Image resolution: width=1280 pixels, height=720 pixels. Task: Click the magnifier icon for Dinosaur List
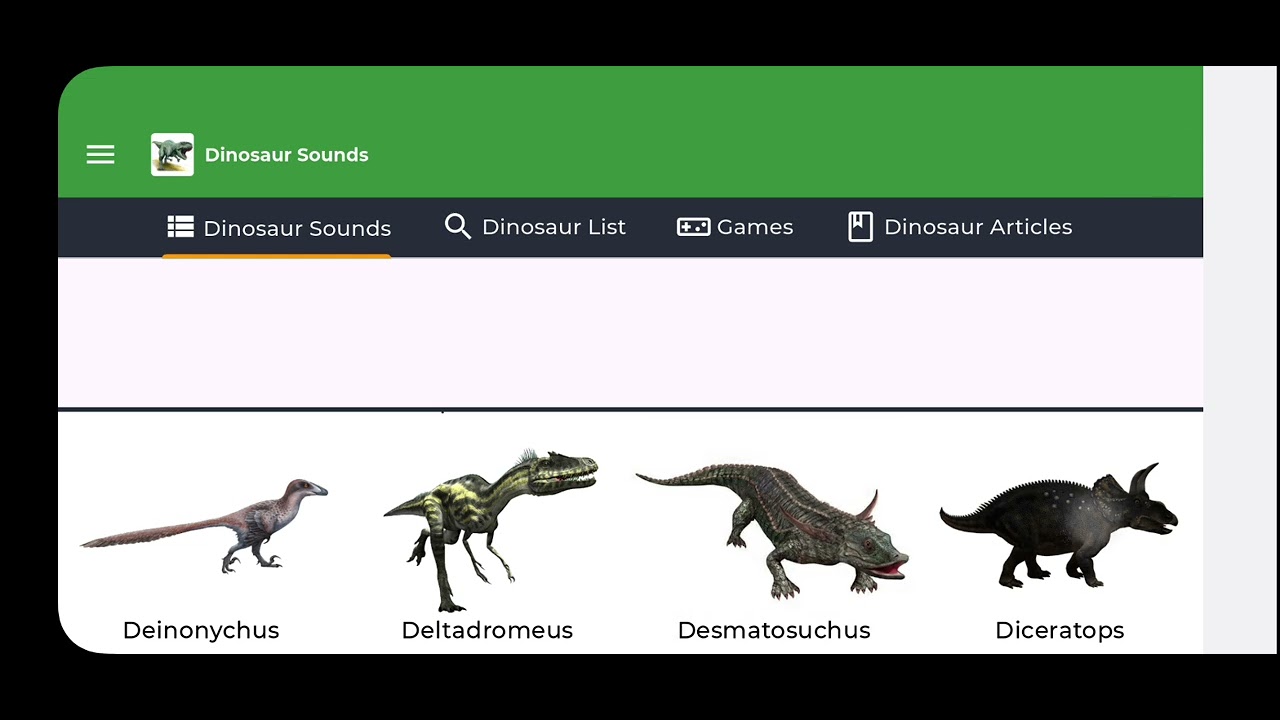point(458,227)
